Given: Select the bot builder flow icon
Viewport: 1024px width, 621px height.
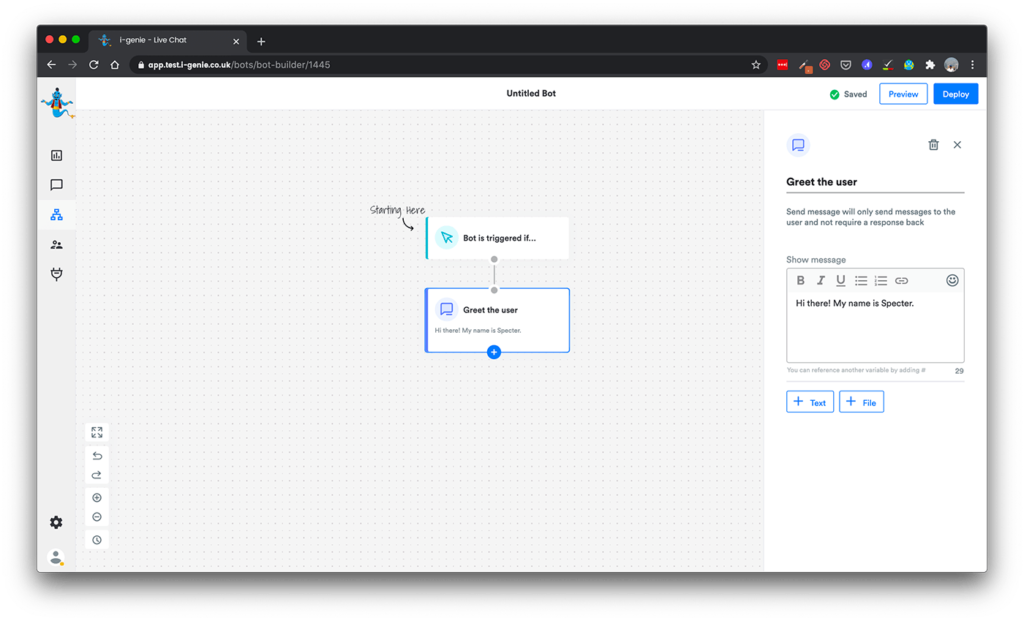Looking at the screenshot, I should point(56,215).
